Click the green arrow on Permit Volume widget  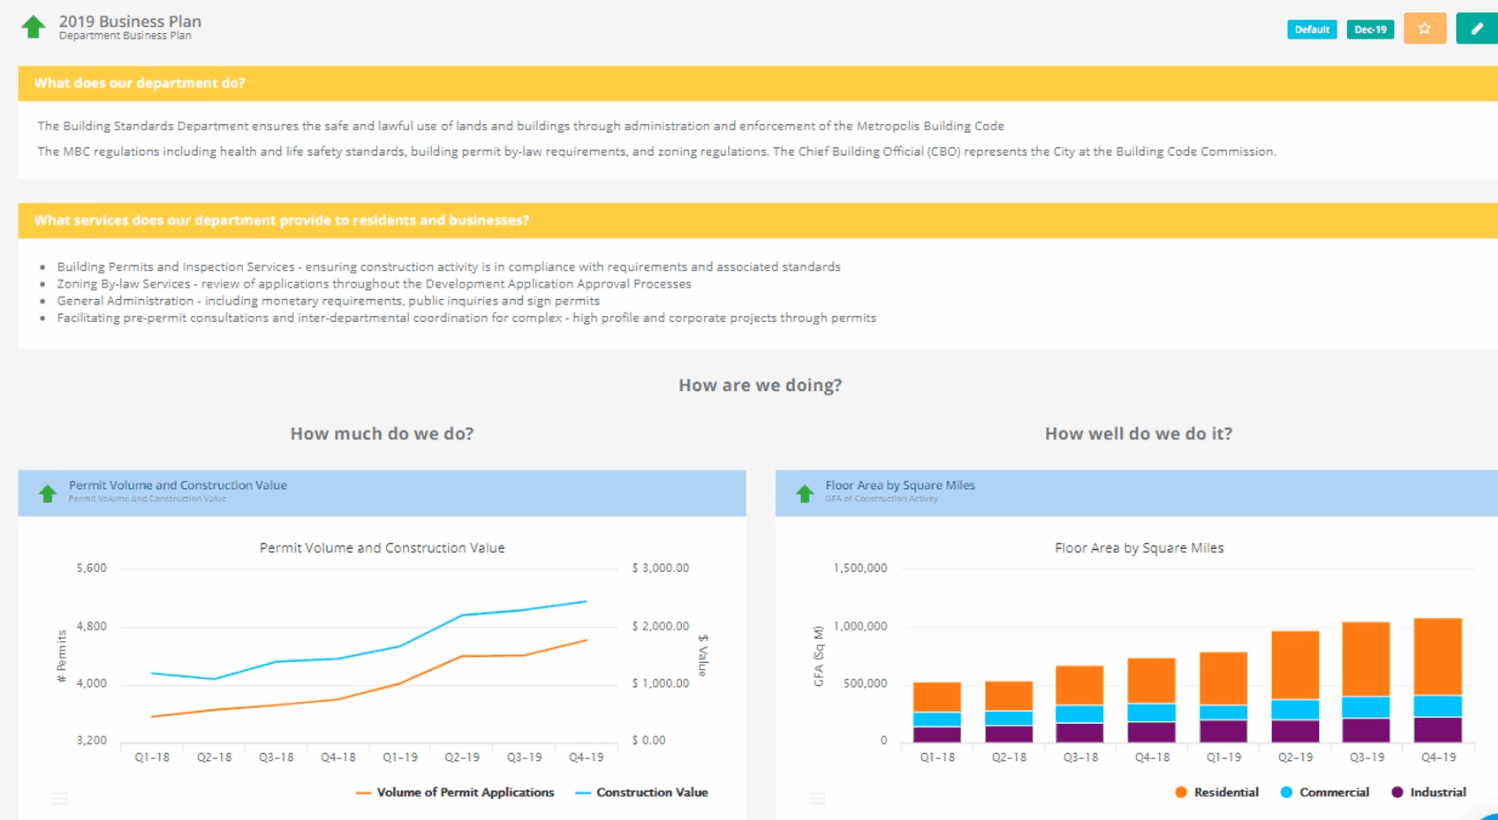[45, 492]
